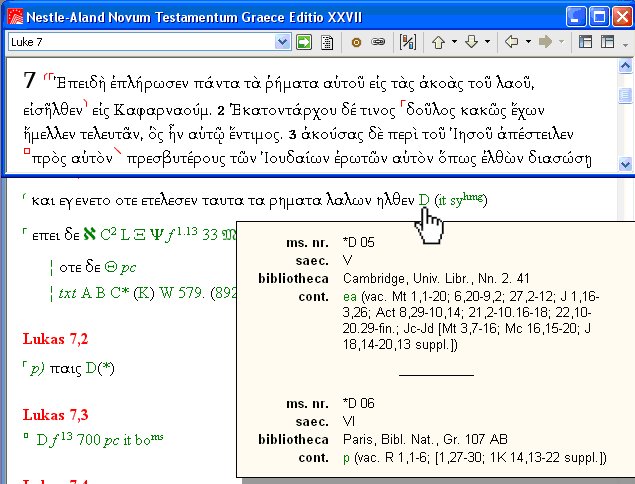Click '*D 06' manuscript number in tooltip
The height and width of the screenshot is (484, 635).
point(358,403)
